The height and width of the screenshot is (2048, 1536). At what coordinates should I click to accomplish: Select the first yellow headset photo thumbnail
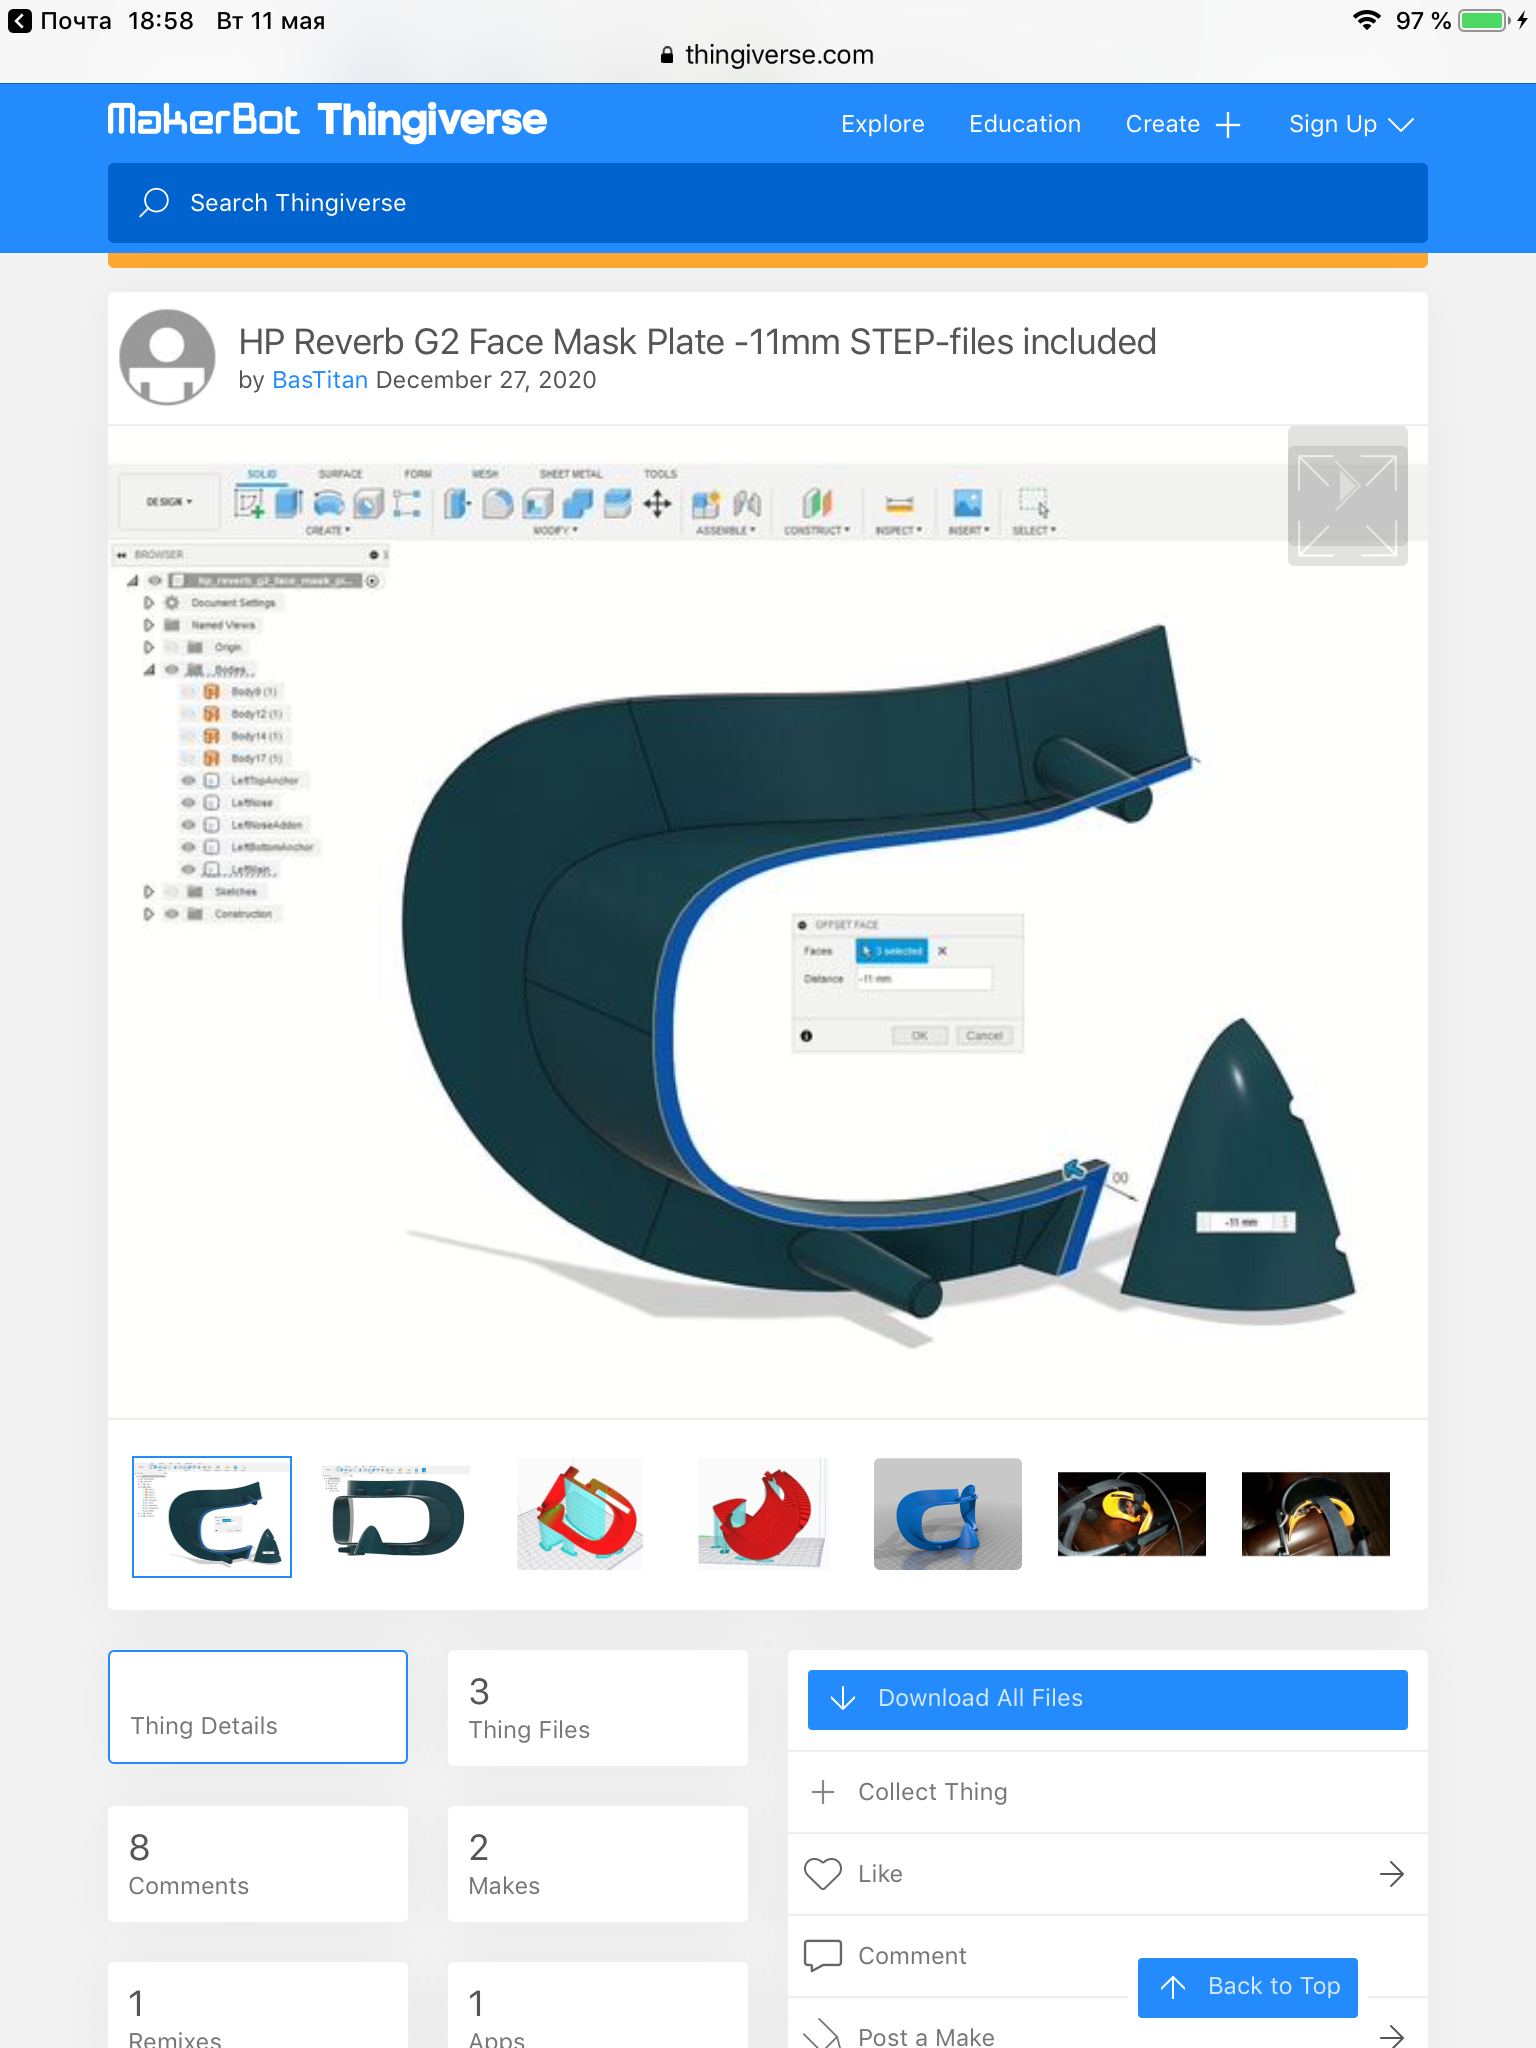[x=1132, y=1514]
